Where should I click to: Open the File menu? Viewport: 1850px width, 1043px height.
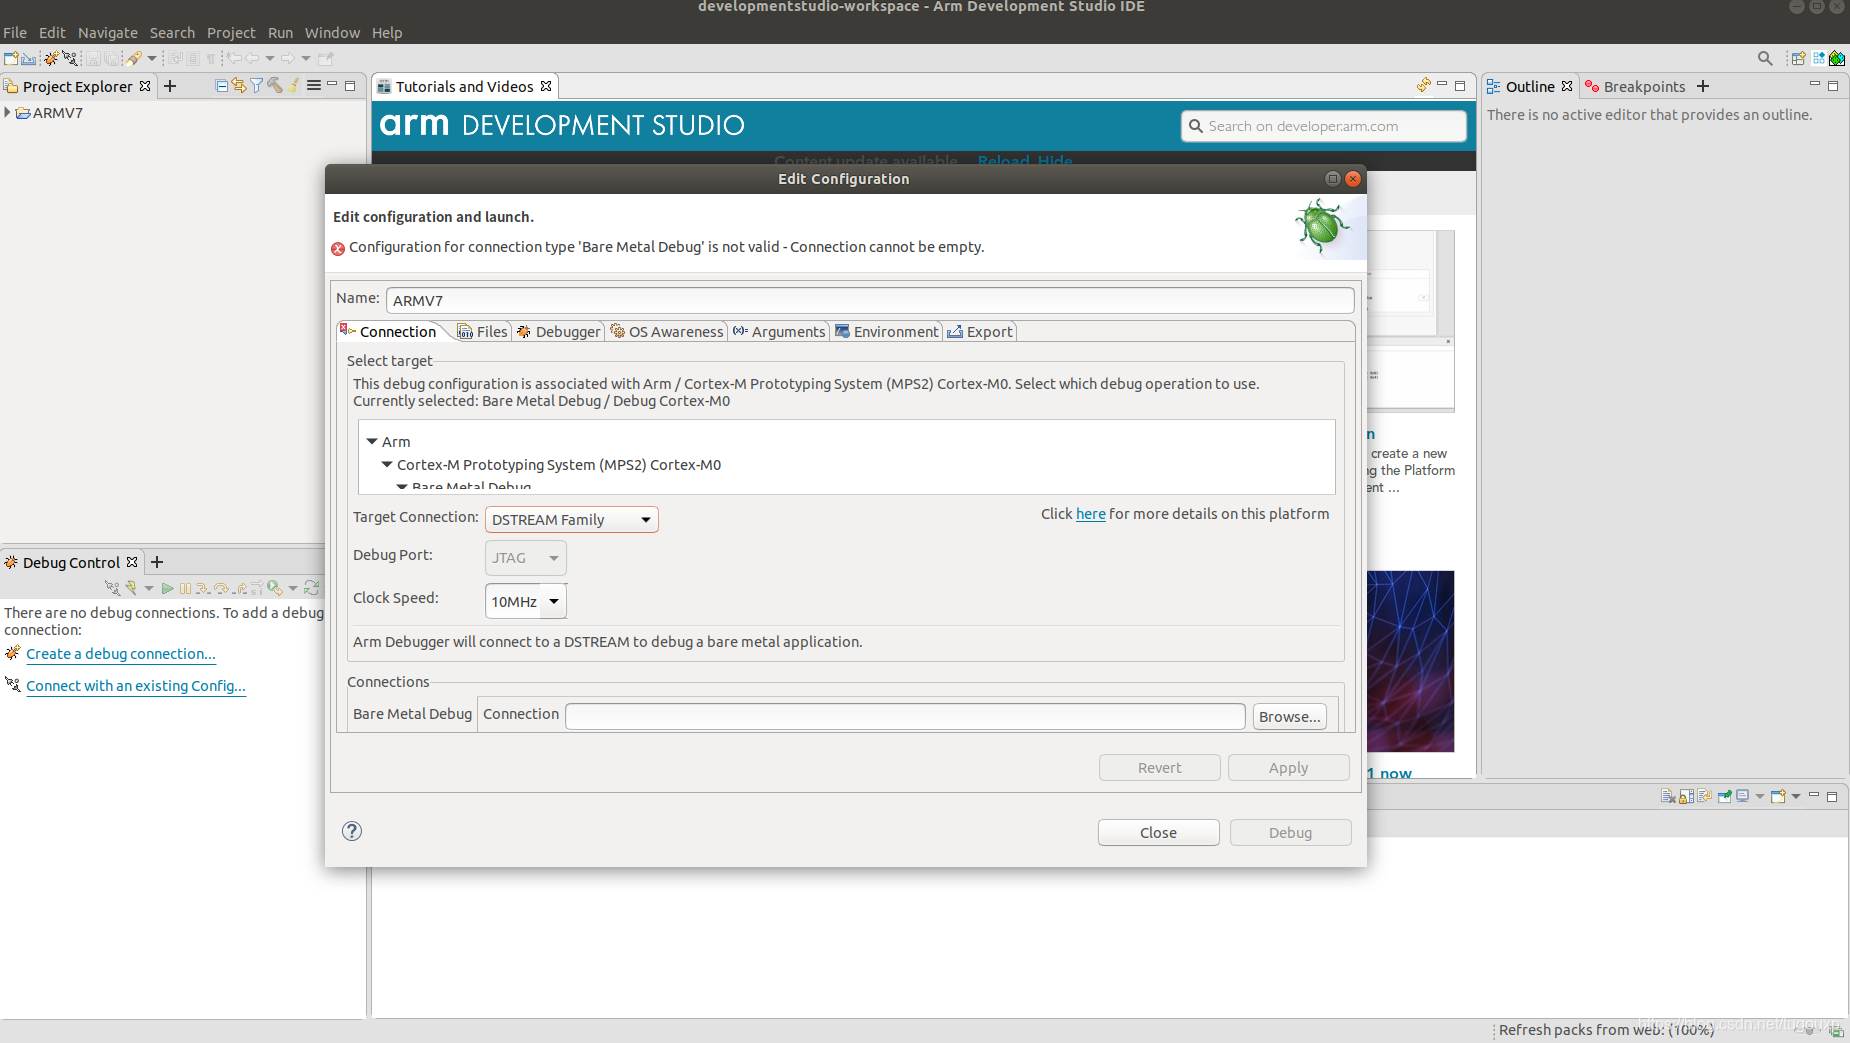[15, 33]
